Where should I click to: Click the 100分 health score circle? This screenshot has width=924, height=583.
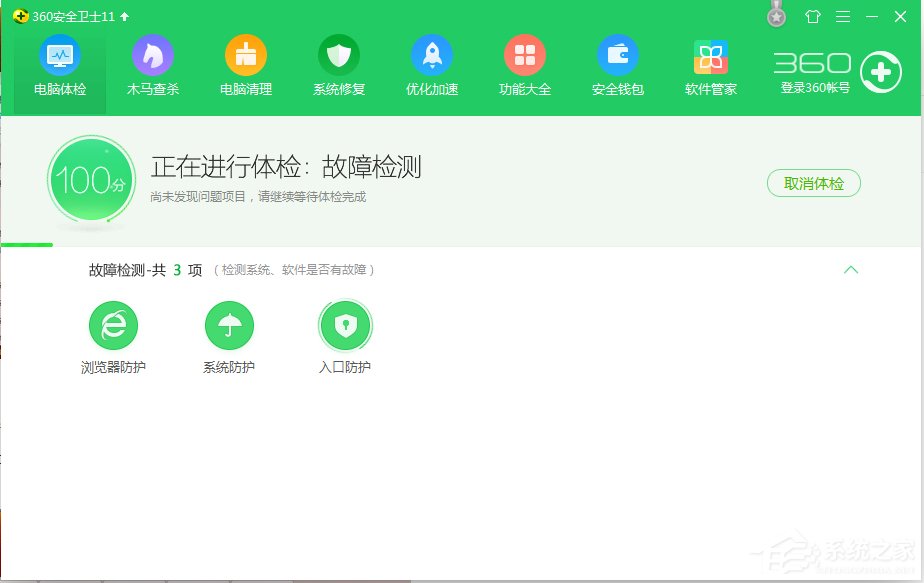(x=92, y=181)
